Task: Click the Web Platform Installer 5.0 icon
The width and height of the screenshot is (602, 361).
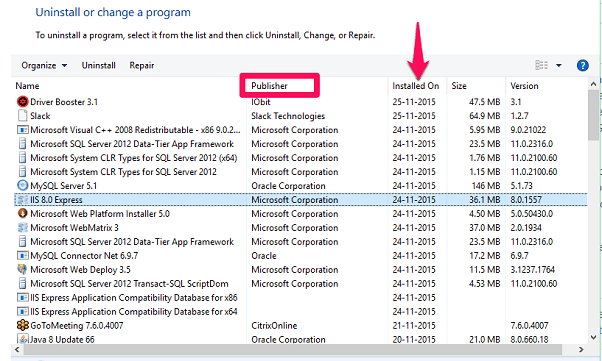Action: pos(23,214)
